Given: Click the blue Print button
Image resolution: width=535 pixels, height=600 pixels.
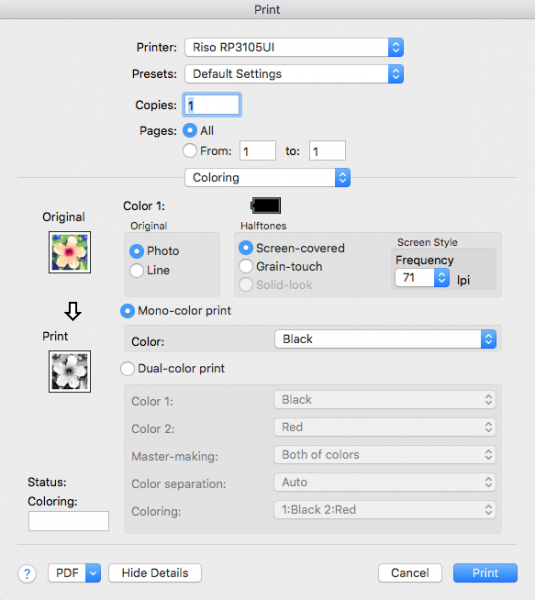Looking at the screenshot, I should tap(485, 573).
